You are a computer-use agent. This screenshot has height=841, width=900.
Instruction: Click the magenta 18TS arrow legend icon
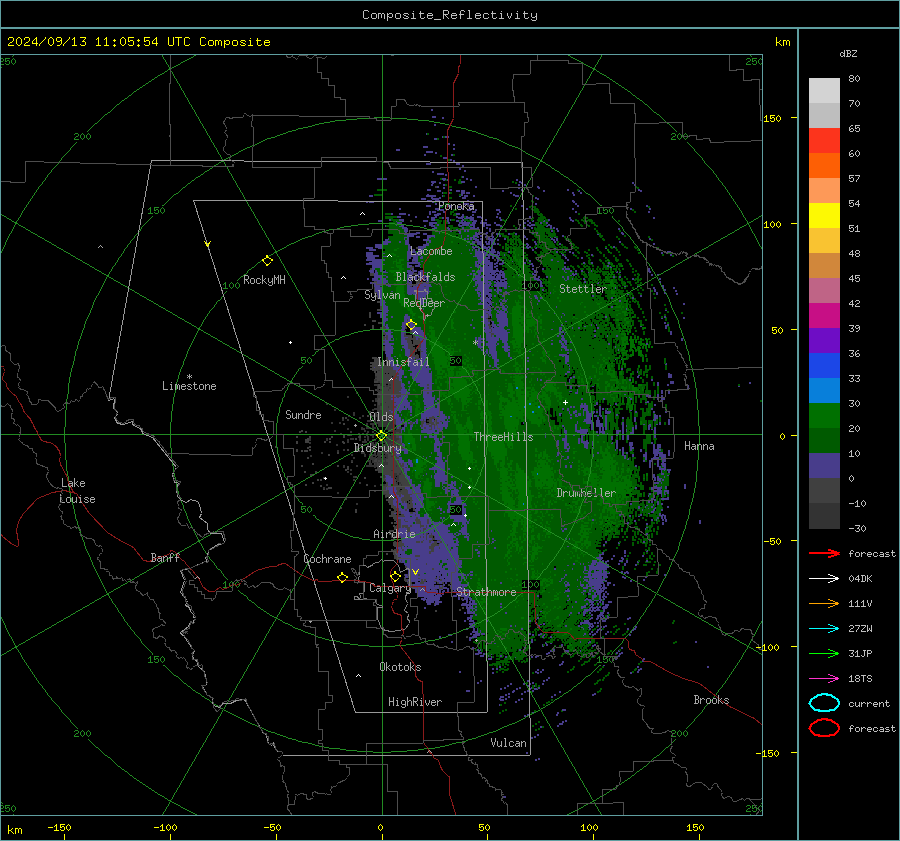(824, 678)
